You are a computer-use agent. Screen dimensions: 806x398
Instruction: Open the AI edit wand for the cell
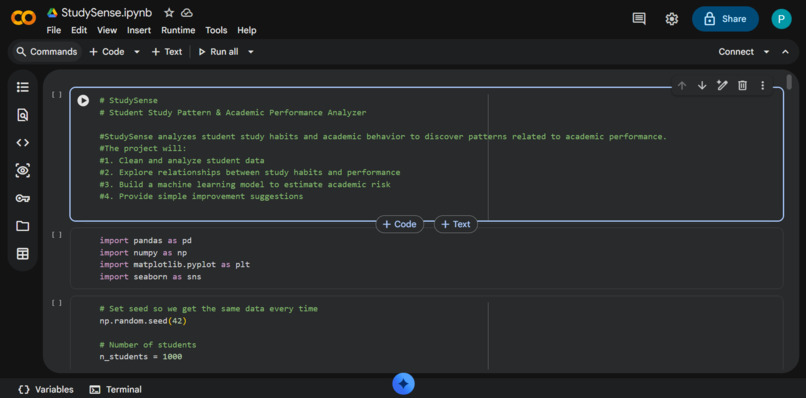point(722,85)
